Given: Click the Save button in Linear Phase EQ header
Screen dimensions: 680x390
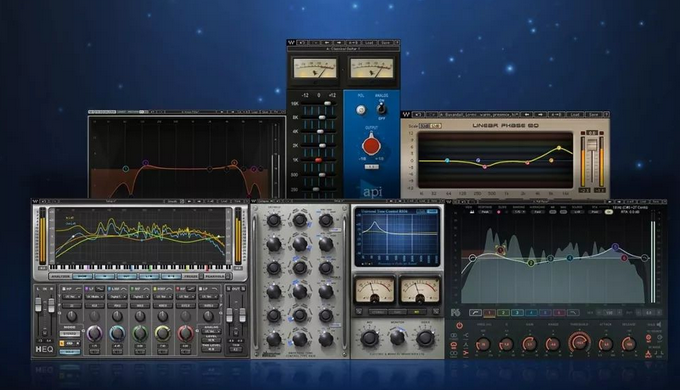Looking at the screenshot, I should coord(593,115).
